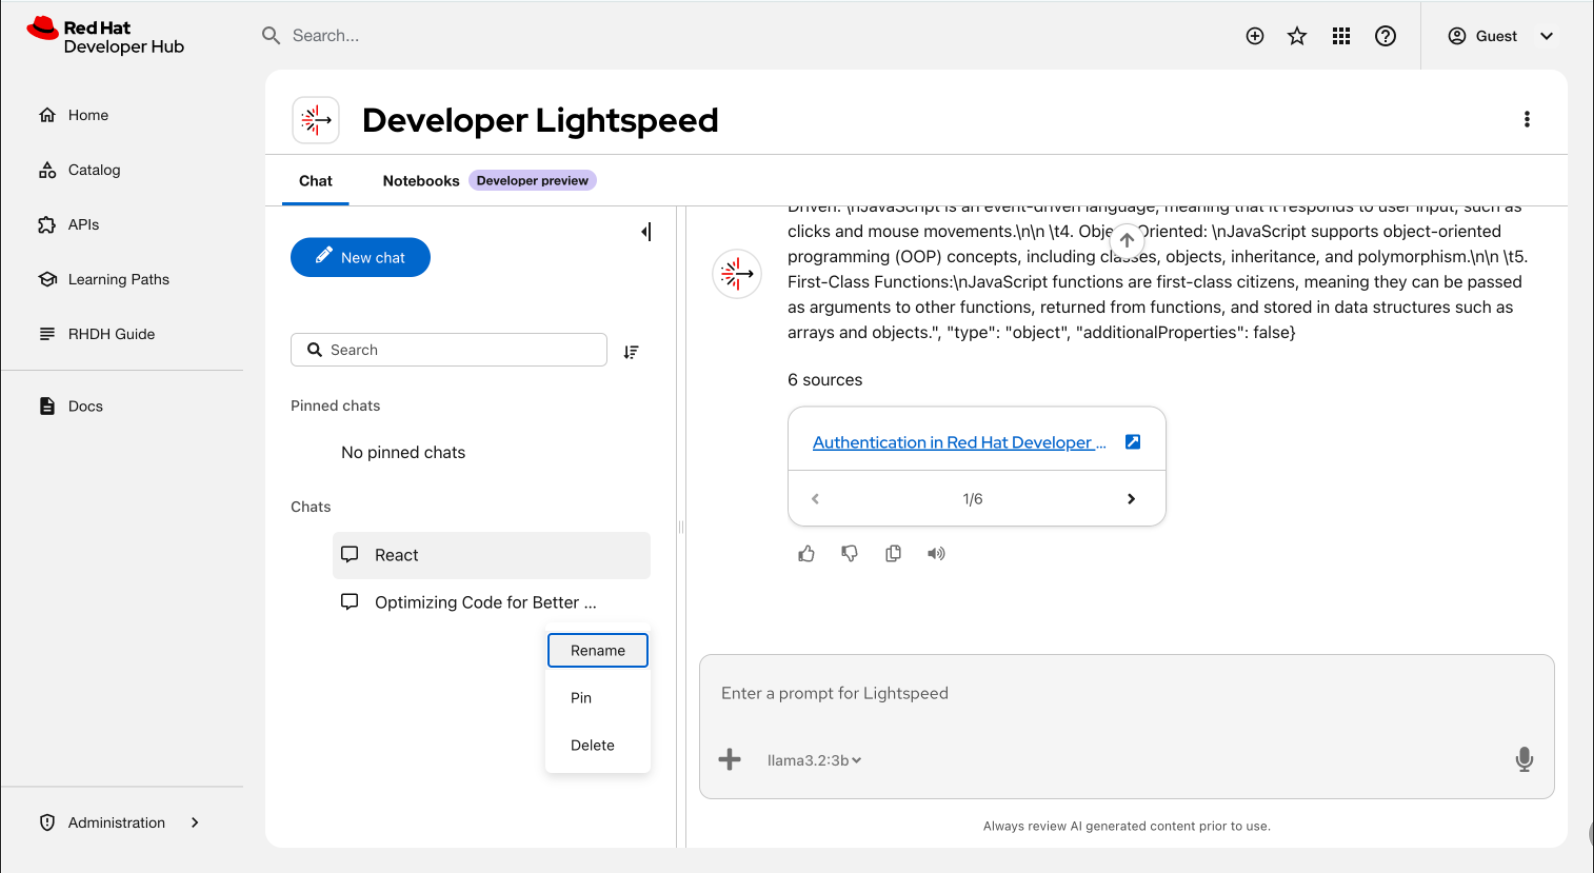The image size is (1594, 873).
Task: Open RHDH Guide in the sidebar
Action: coord(111,334)
